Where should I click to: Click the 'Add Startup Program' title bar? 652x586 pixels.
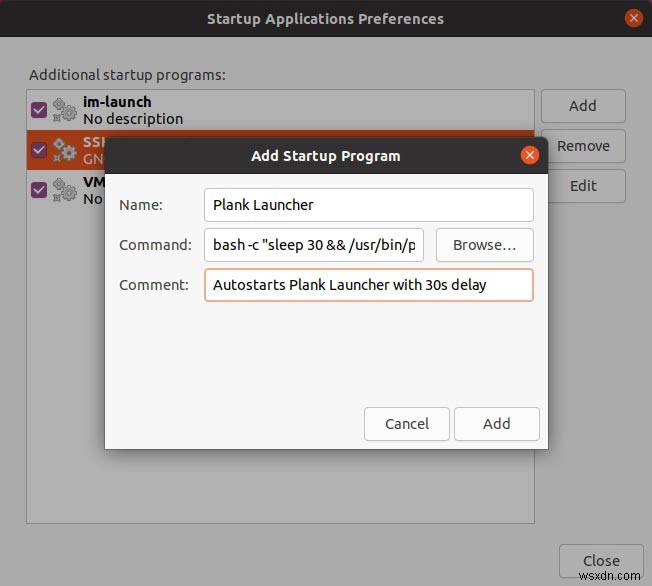pyautogui.click(x=326, y=156)
